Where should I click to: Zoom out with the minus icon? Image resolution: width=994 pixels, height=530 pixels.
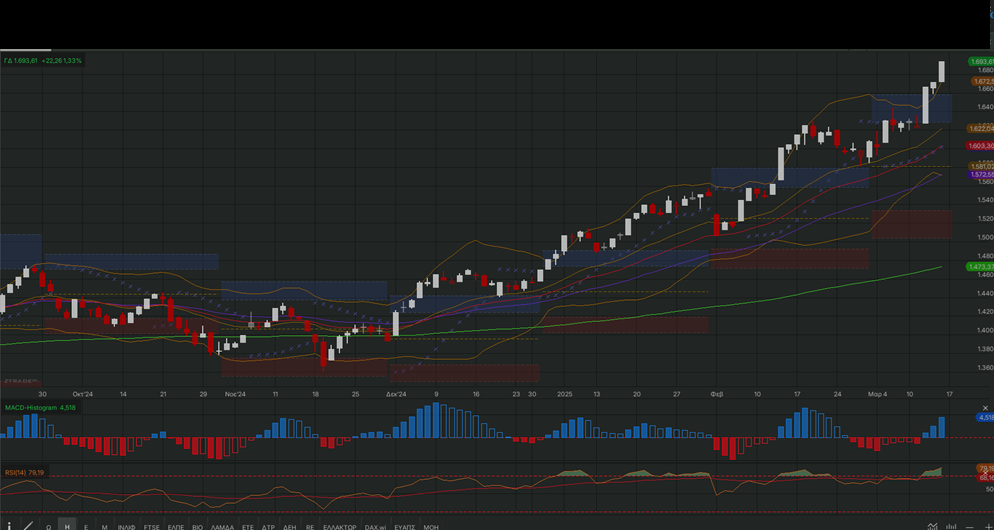click(x=969, y=527)
